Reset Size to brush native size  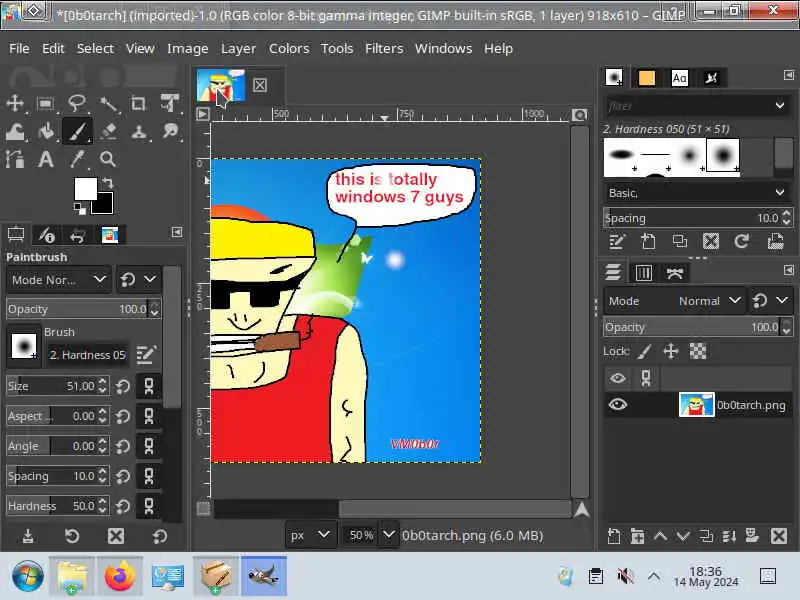[x=123, y=386]
